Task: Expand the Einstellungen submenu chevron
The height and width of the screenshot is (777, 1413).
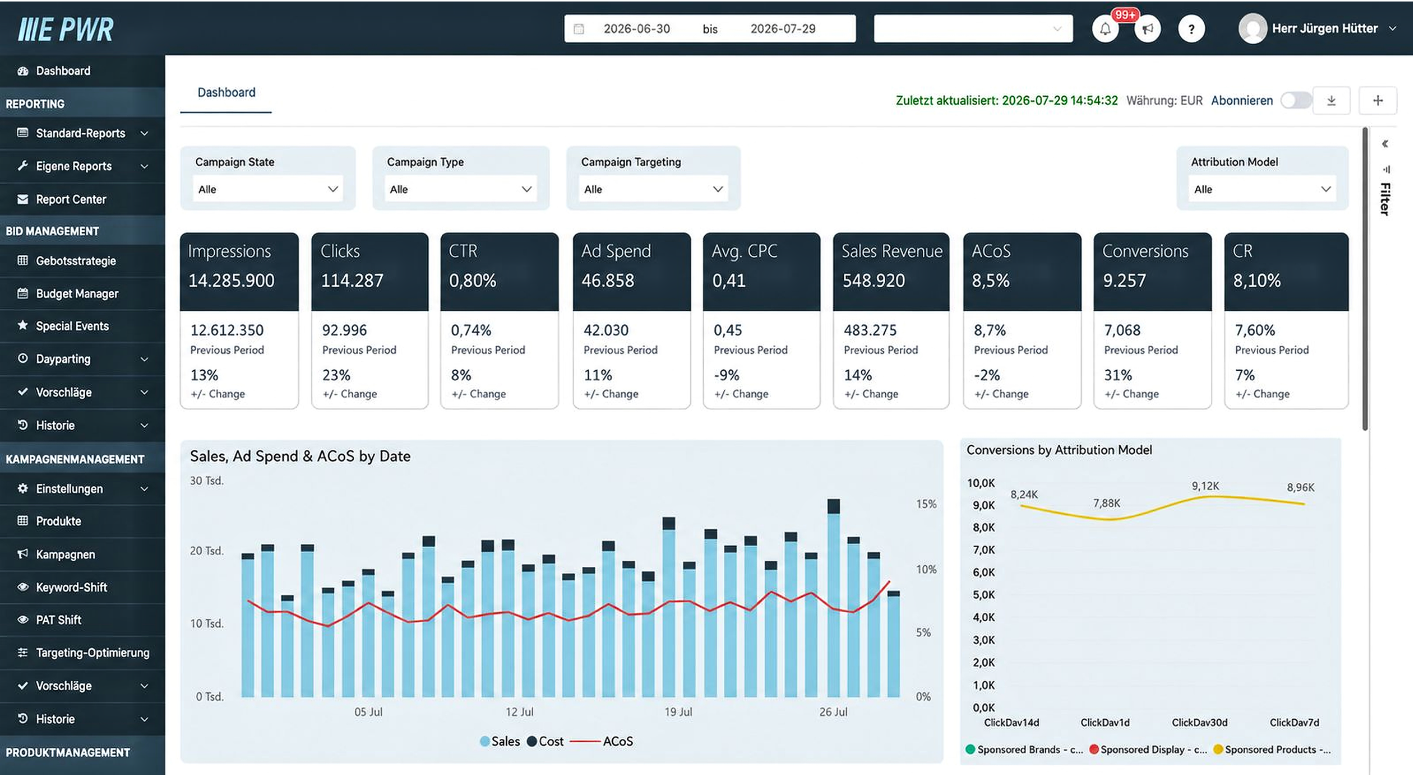Action: pos(144,489)
